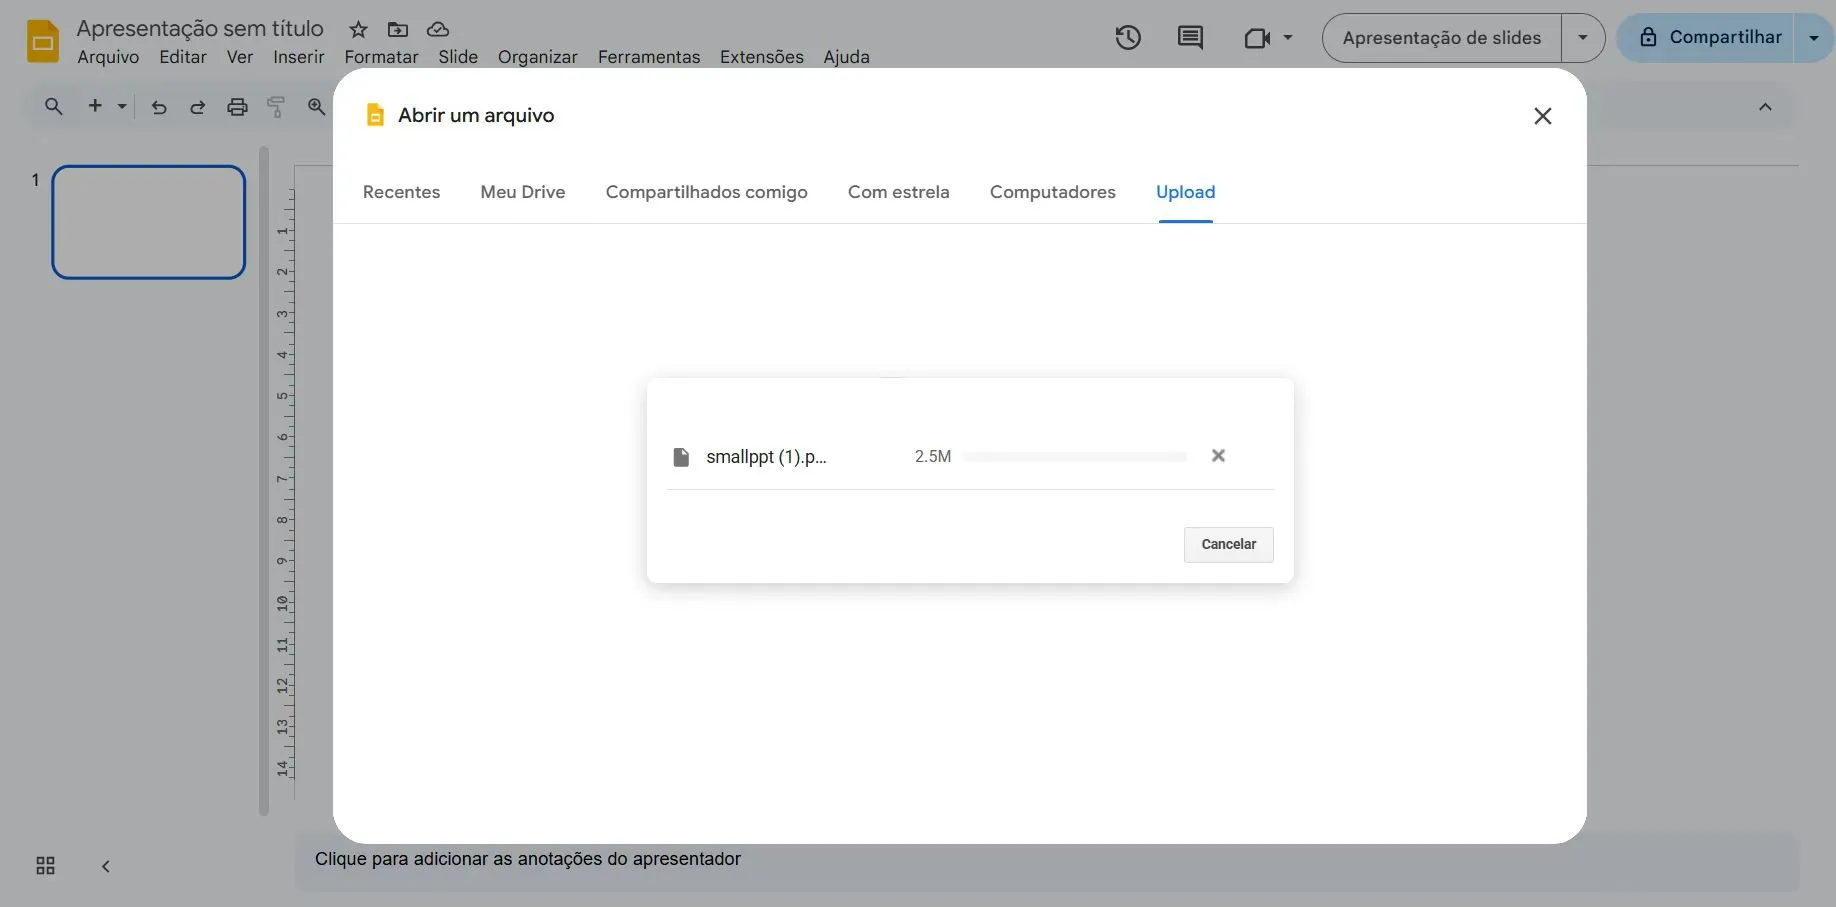Open the slideshow options dropdown
The image size is (1836, 907).
point(1582,37)
